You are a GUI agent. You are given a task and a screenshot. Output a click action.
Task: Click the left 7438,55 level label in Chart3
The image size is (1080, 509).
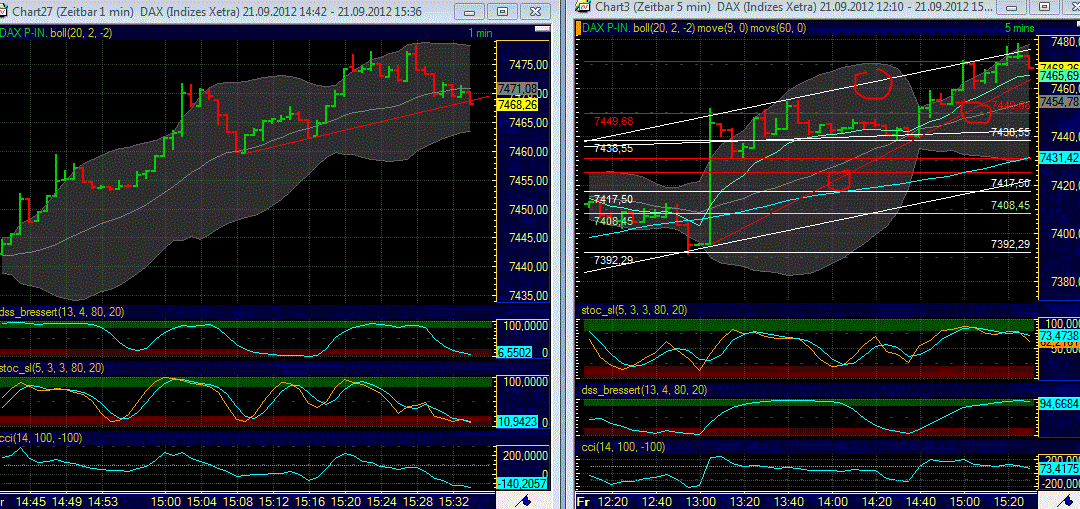(614, 148)
